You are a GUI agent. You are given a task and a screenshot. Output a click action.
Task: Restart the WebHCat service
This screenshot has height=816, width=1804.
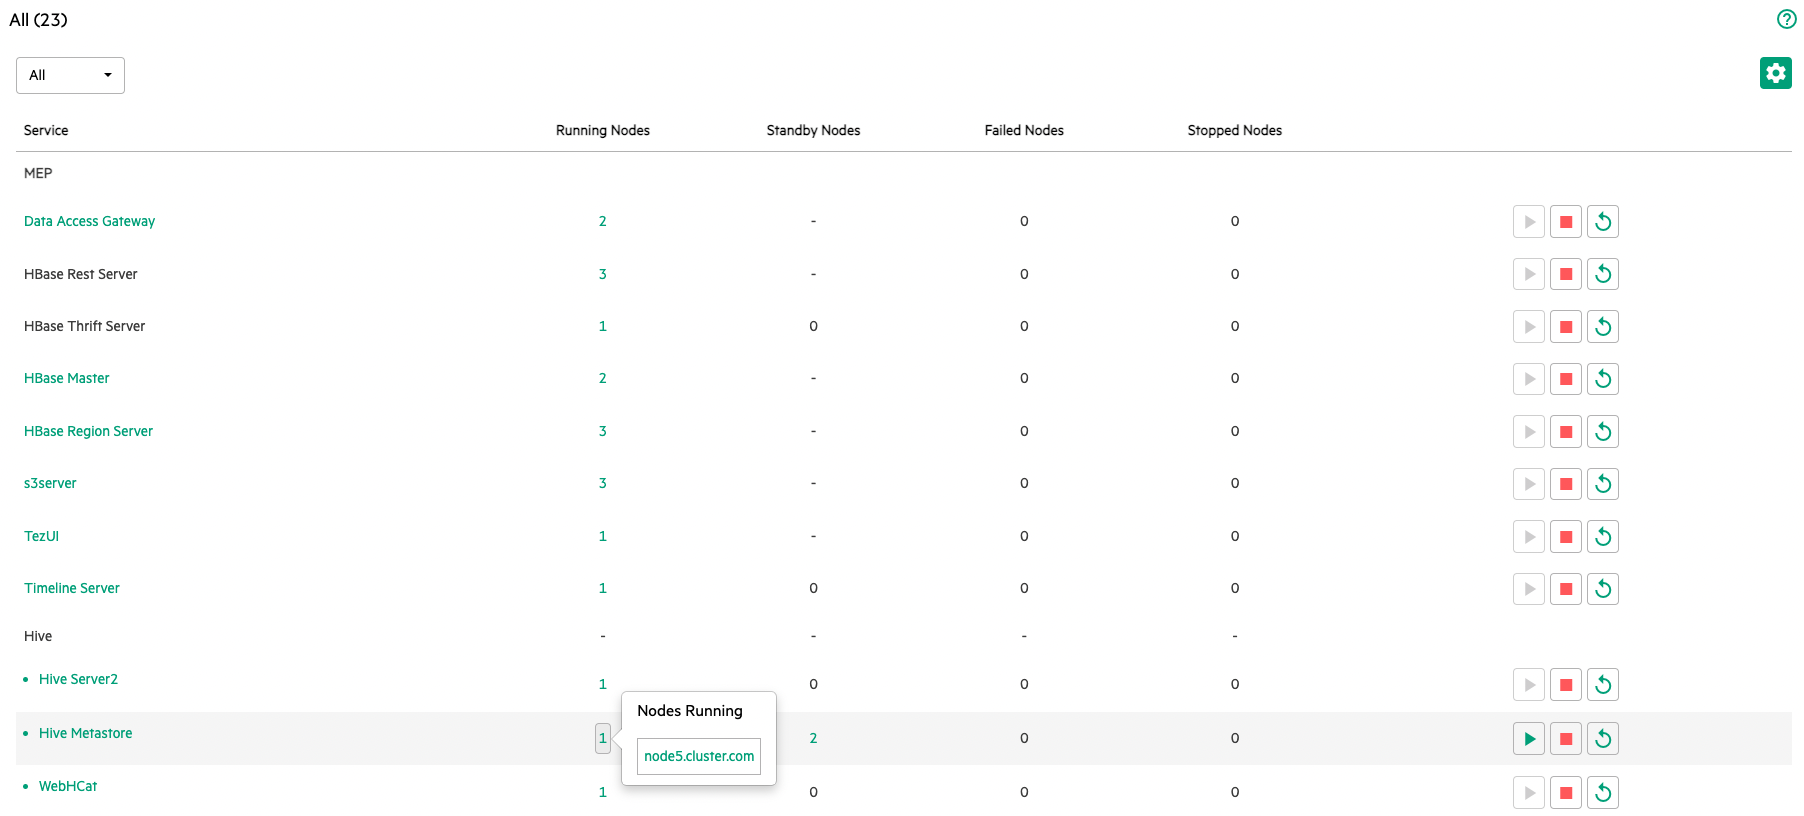pyautogui.click(x=1602, y=793)
